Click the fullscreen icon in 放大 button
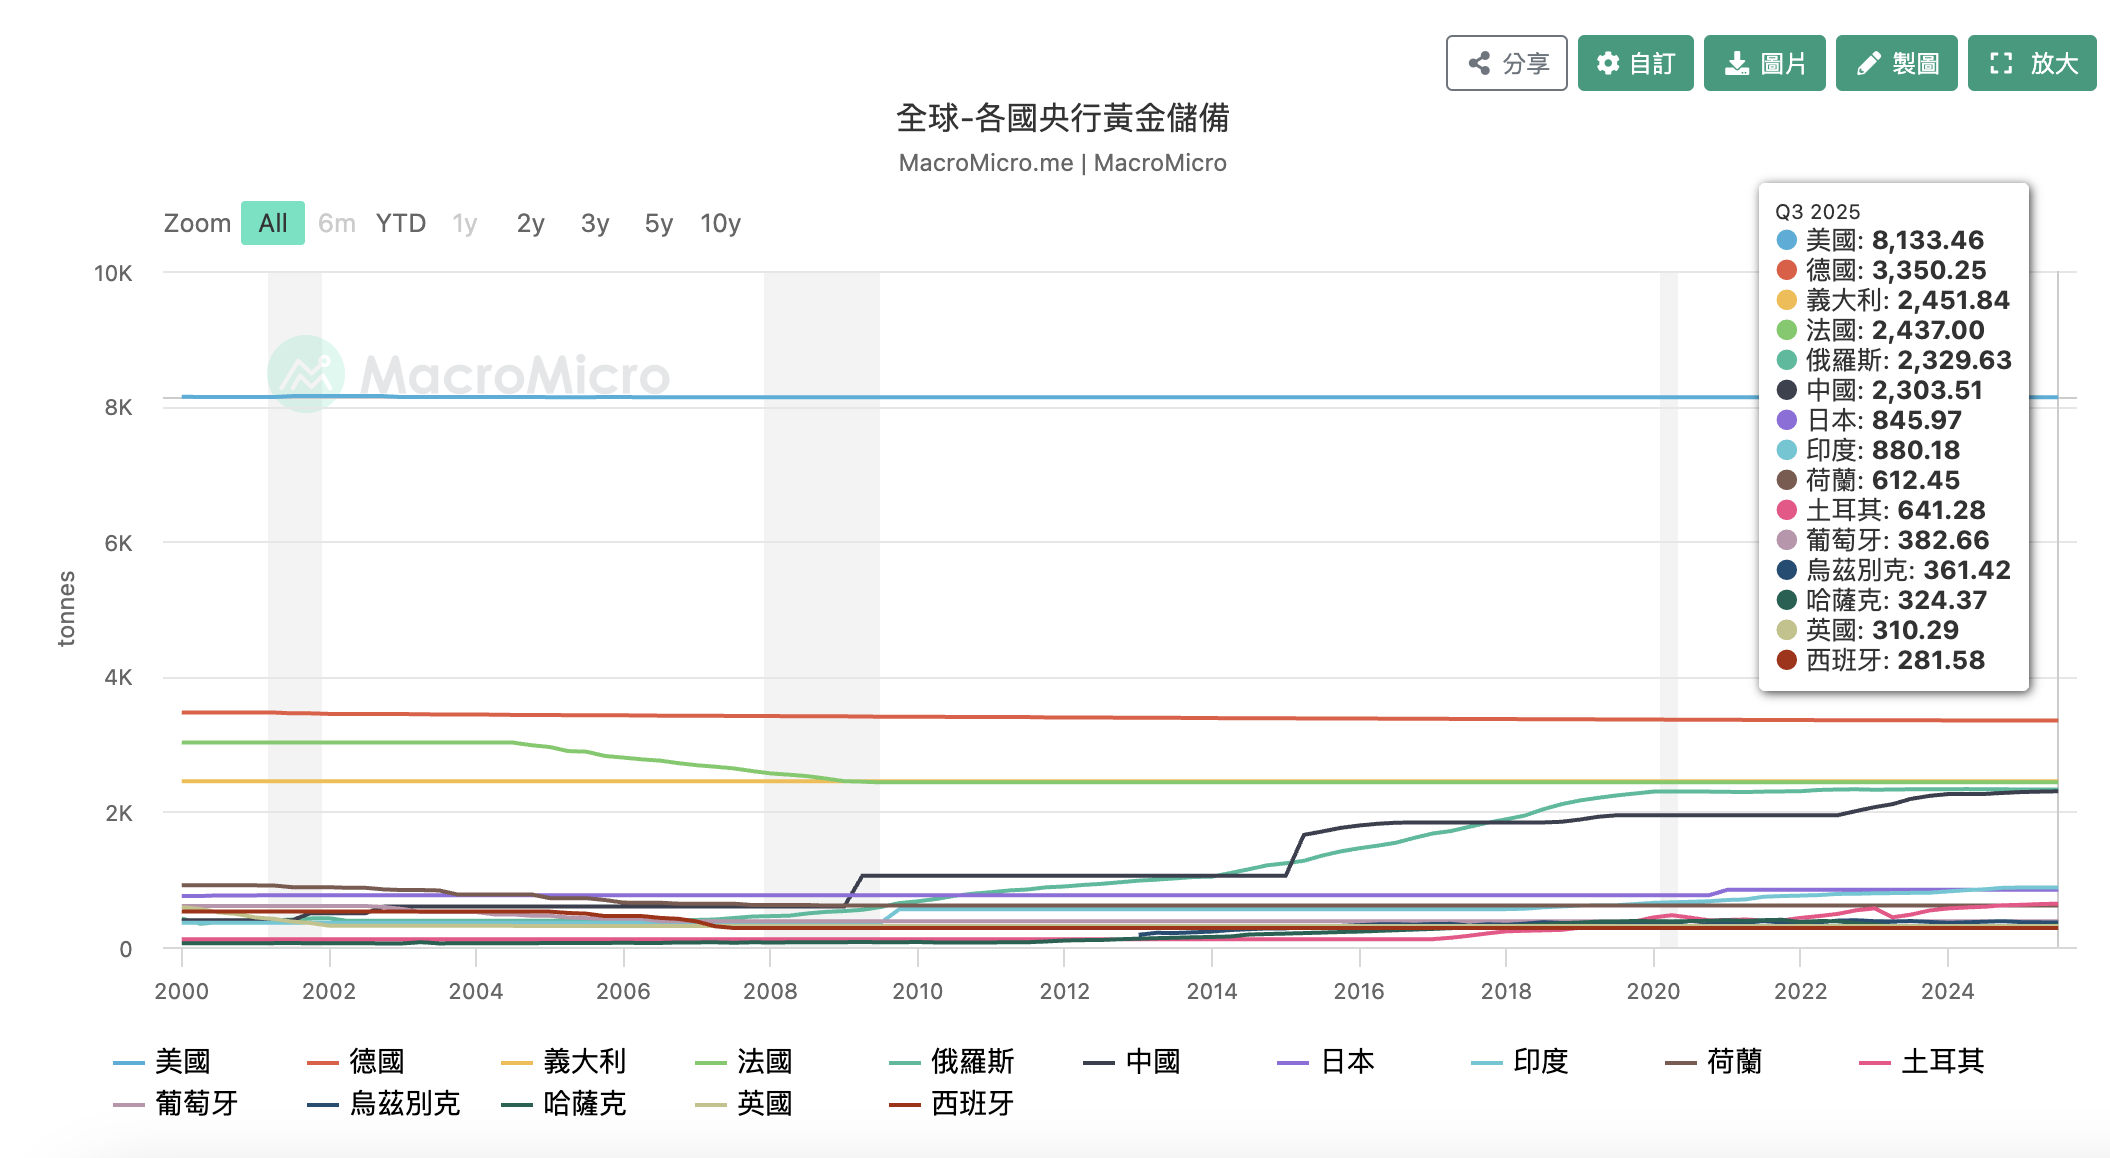This screenshot has height=1158, width=2110. (x=2001, y=63)
